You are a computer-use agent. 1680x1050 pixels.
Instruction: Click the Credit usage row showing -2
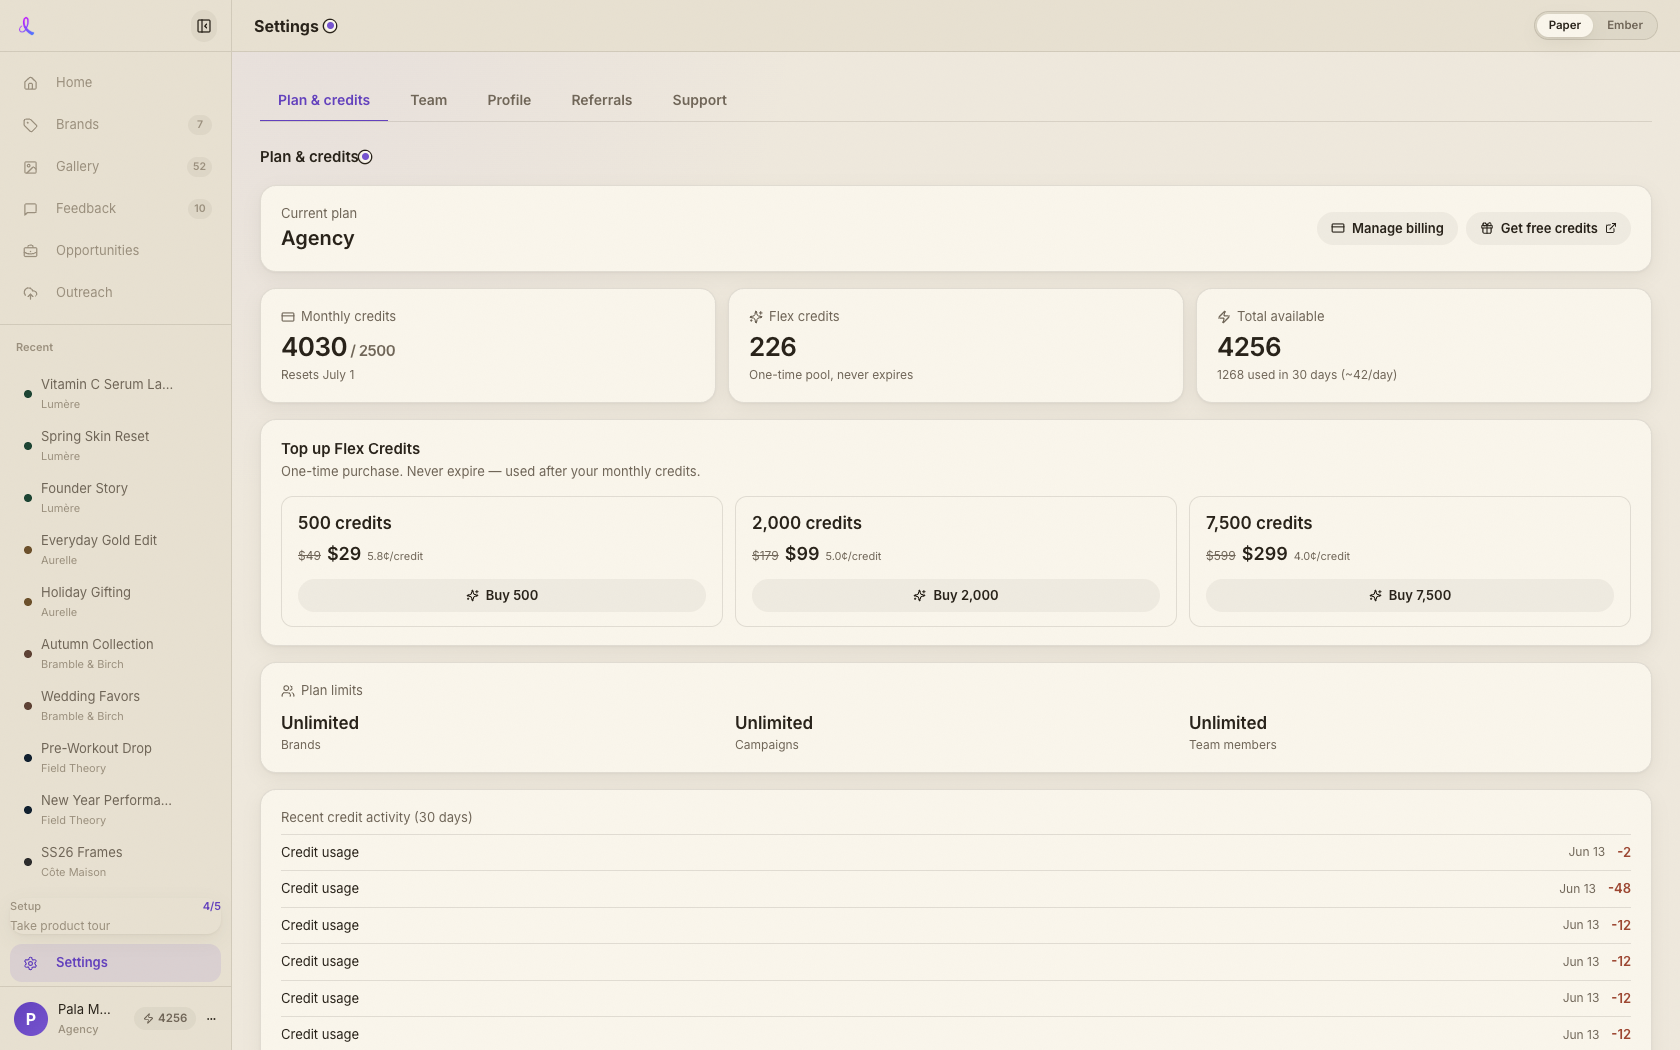click(956, 853)
